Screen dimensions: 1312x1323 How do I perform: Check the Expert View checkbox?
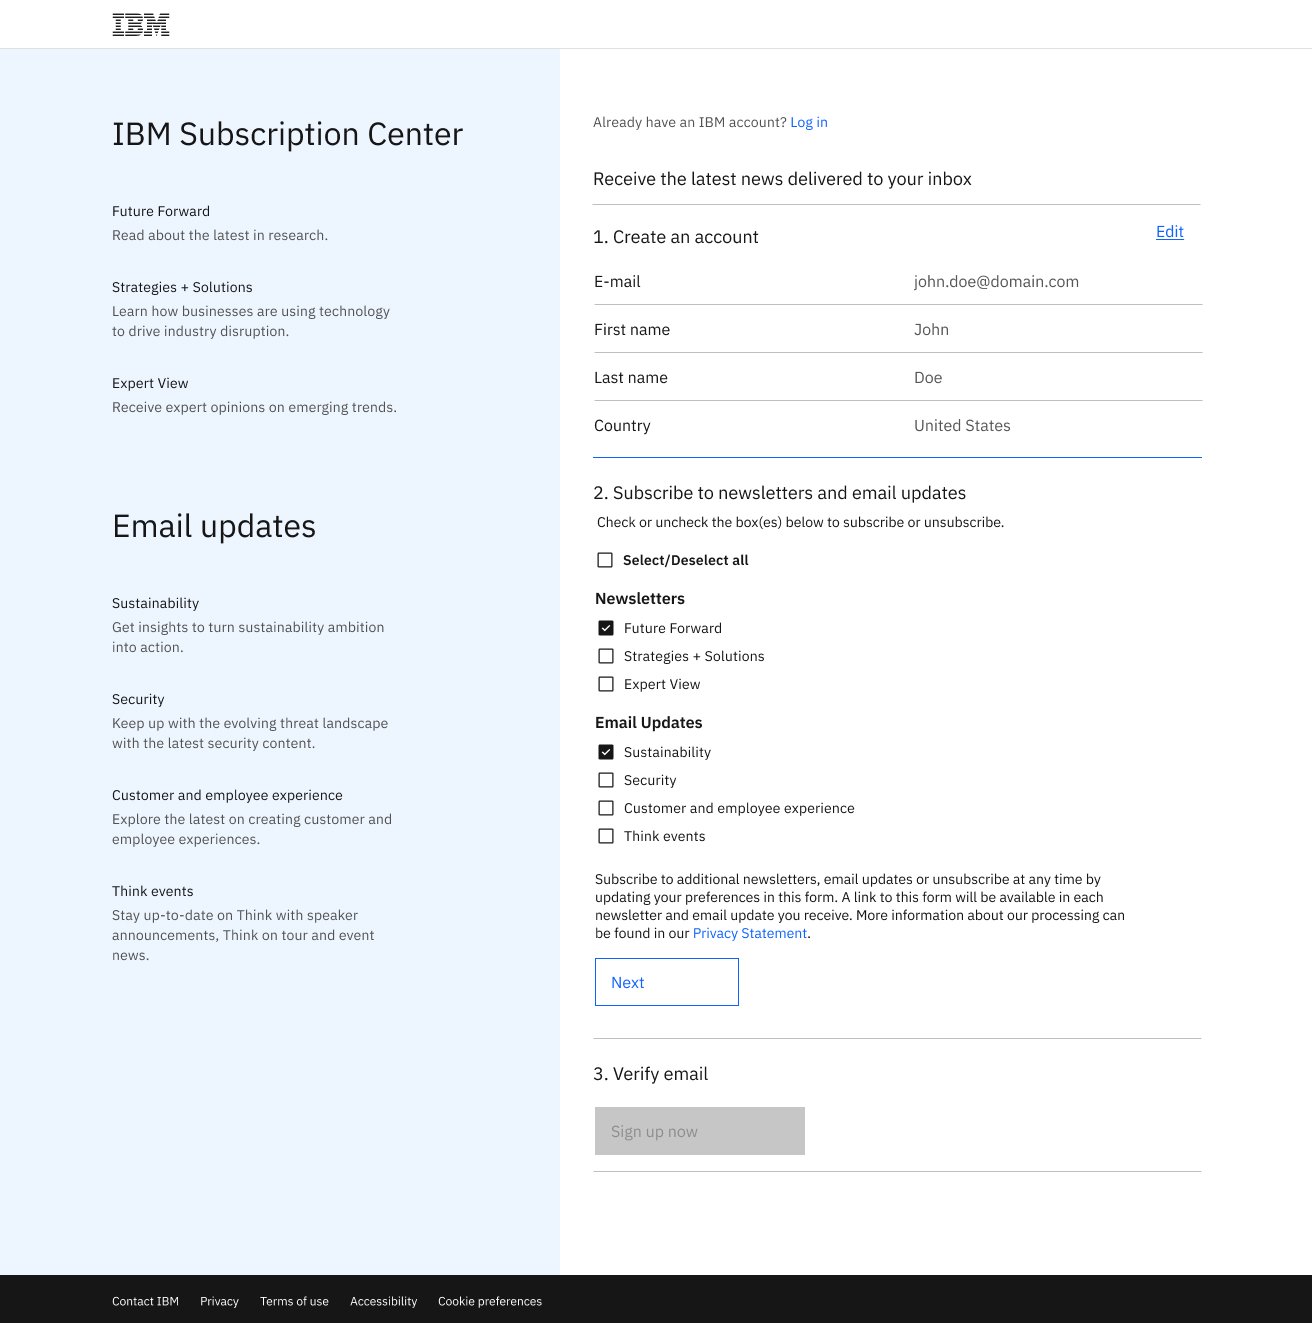pyautogui.click(x=606, y=684)
